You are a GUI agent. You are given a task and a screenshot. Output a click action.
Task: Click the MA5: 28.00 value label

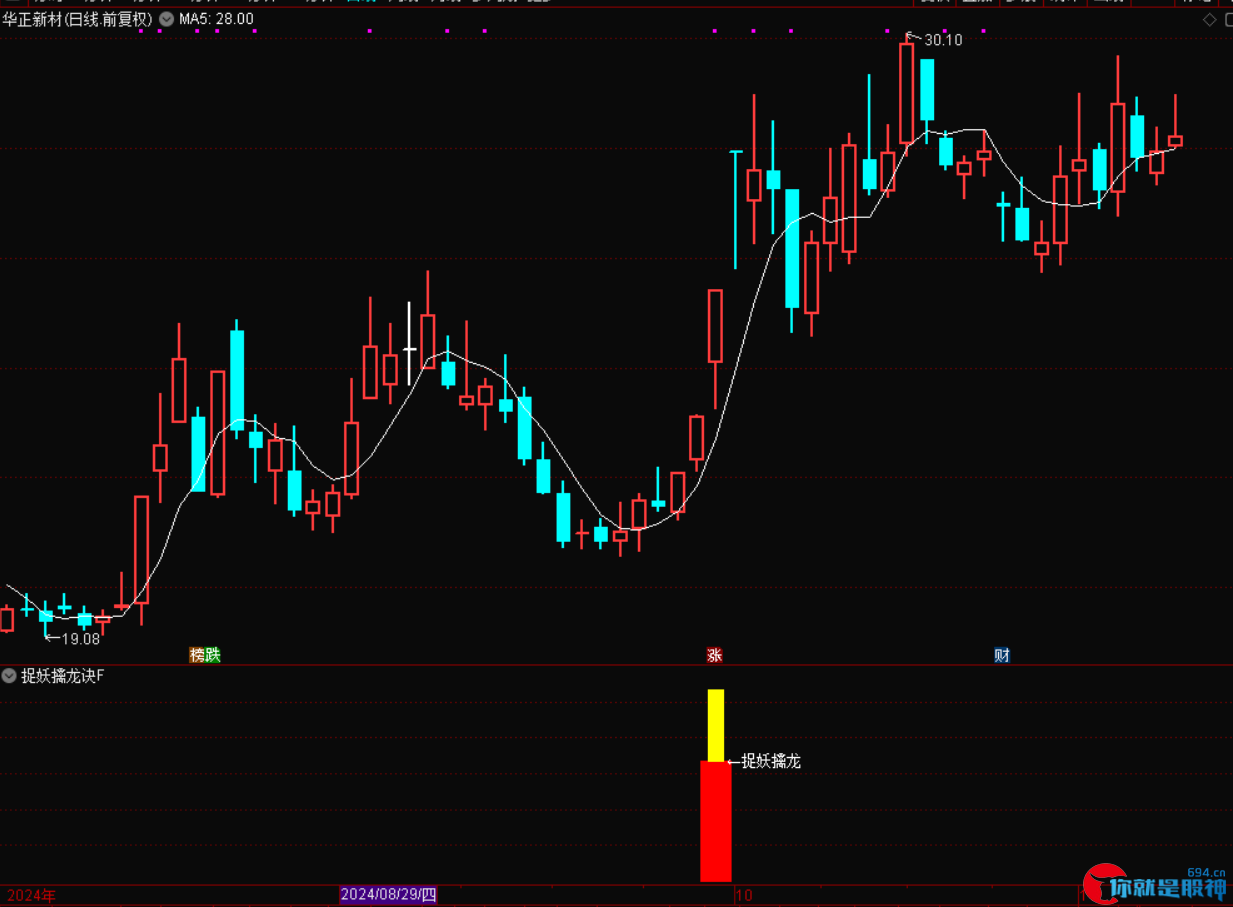(x=216, y=19)
